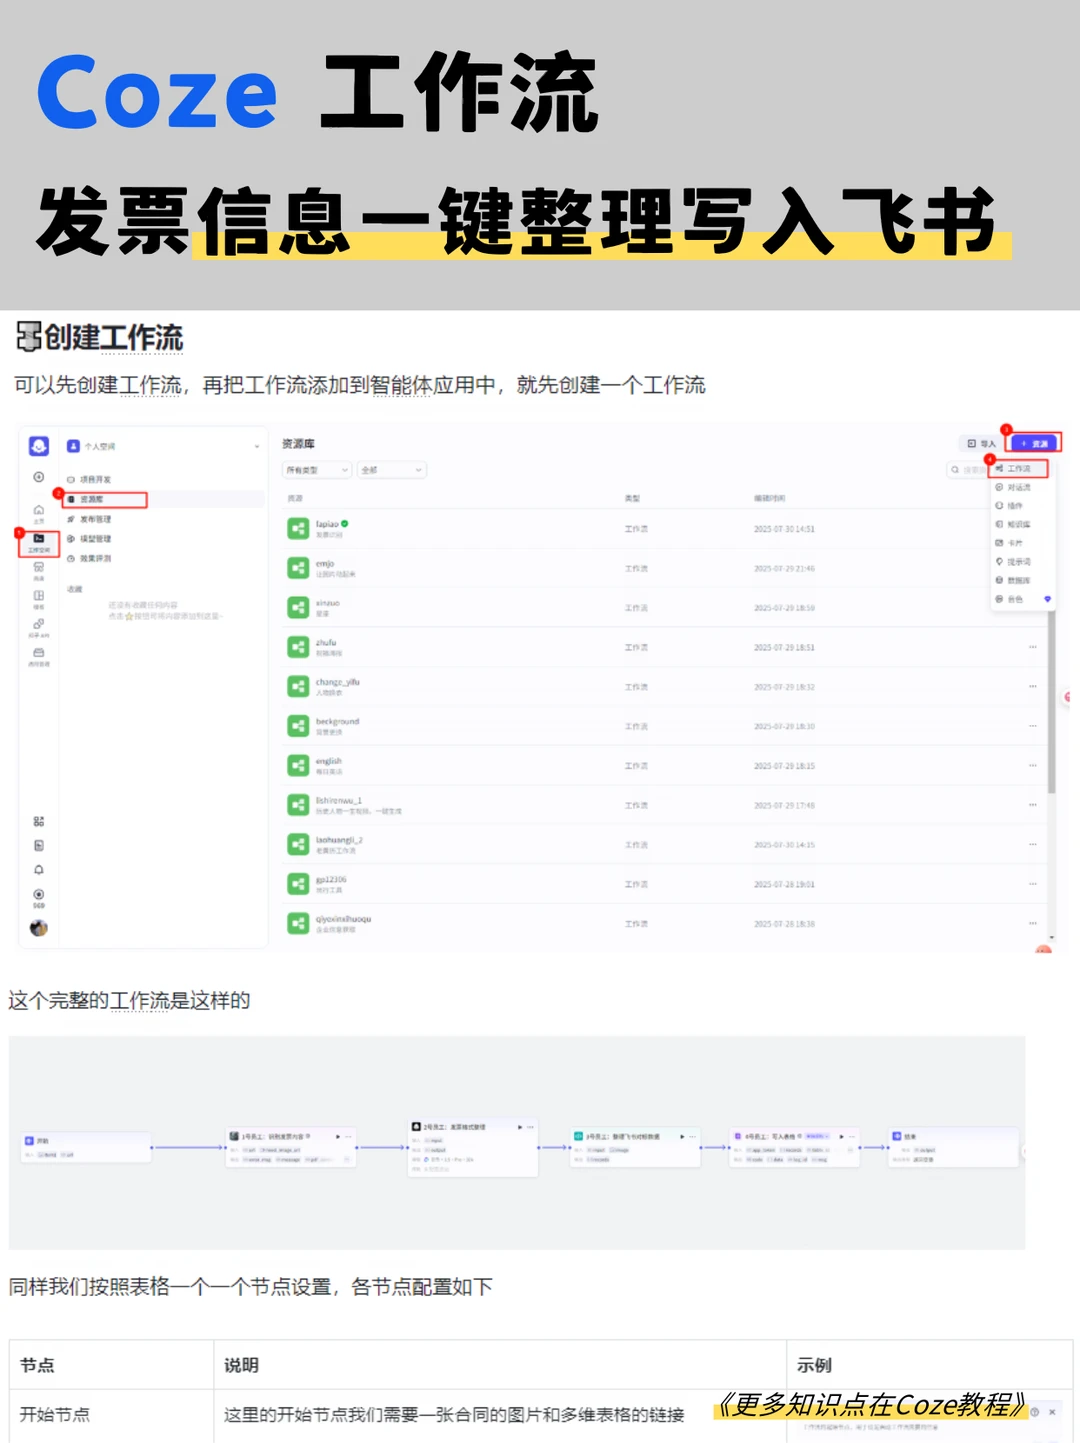
Task: Click the 3号员工 node in the workflow
Action: point(635,1148)
